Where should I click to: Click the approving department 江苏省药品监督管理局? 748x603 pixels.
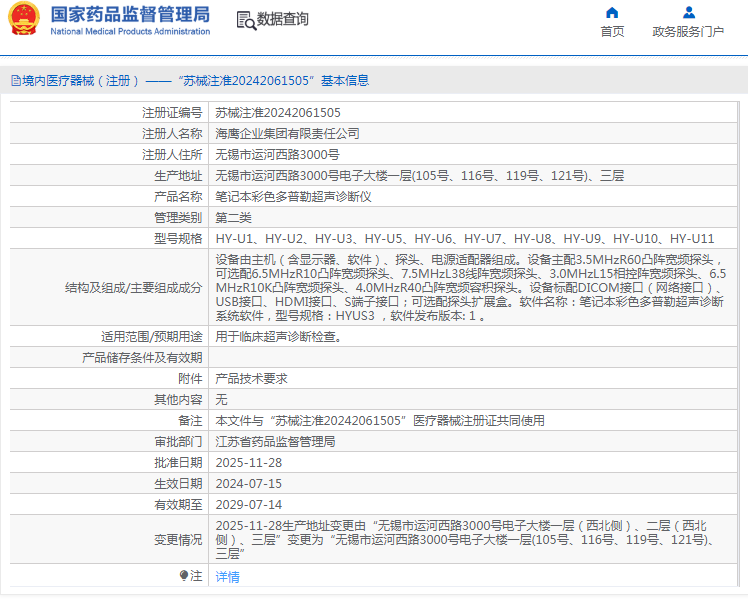[276, 441]
